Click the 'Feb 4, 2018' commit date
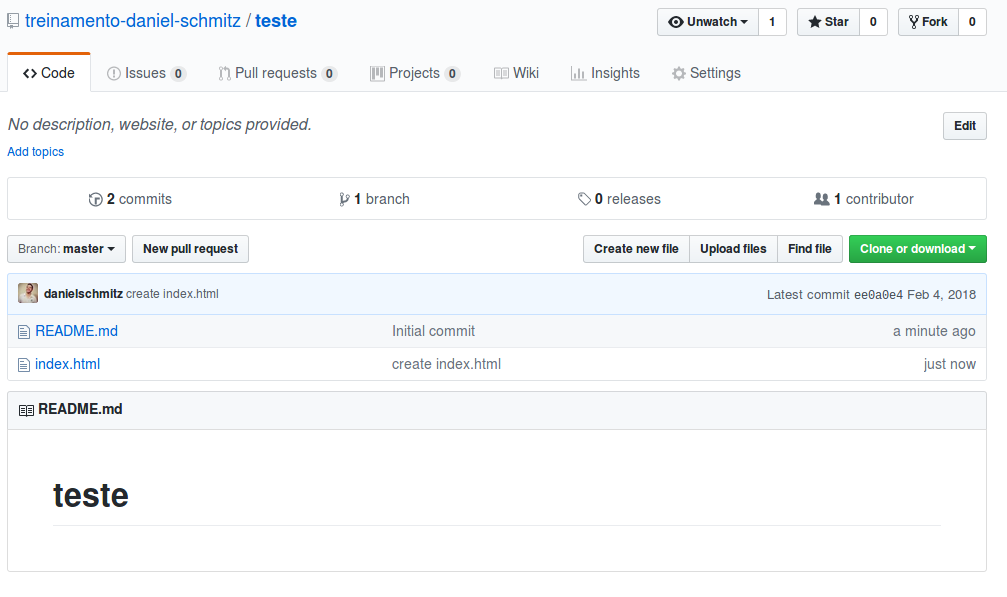 [x=941, y=295]
